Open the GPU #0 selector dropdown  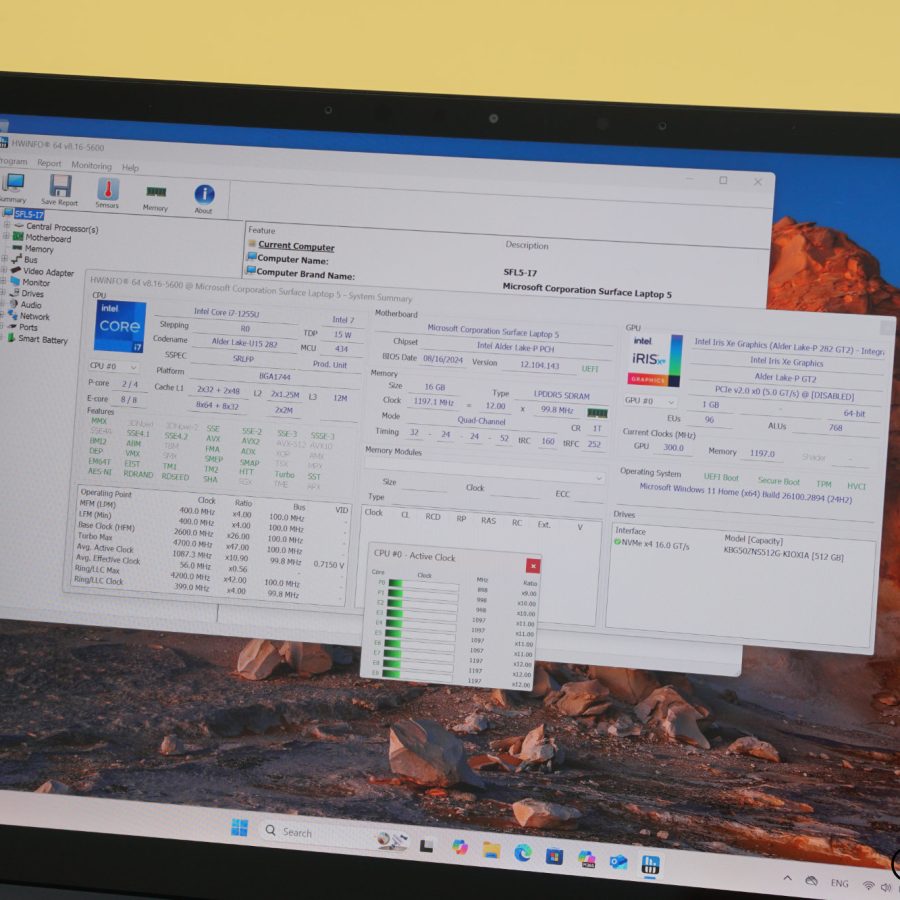point(650,401)
